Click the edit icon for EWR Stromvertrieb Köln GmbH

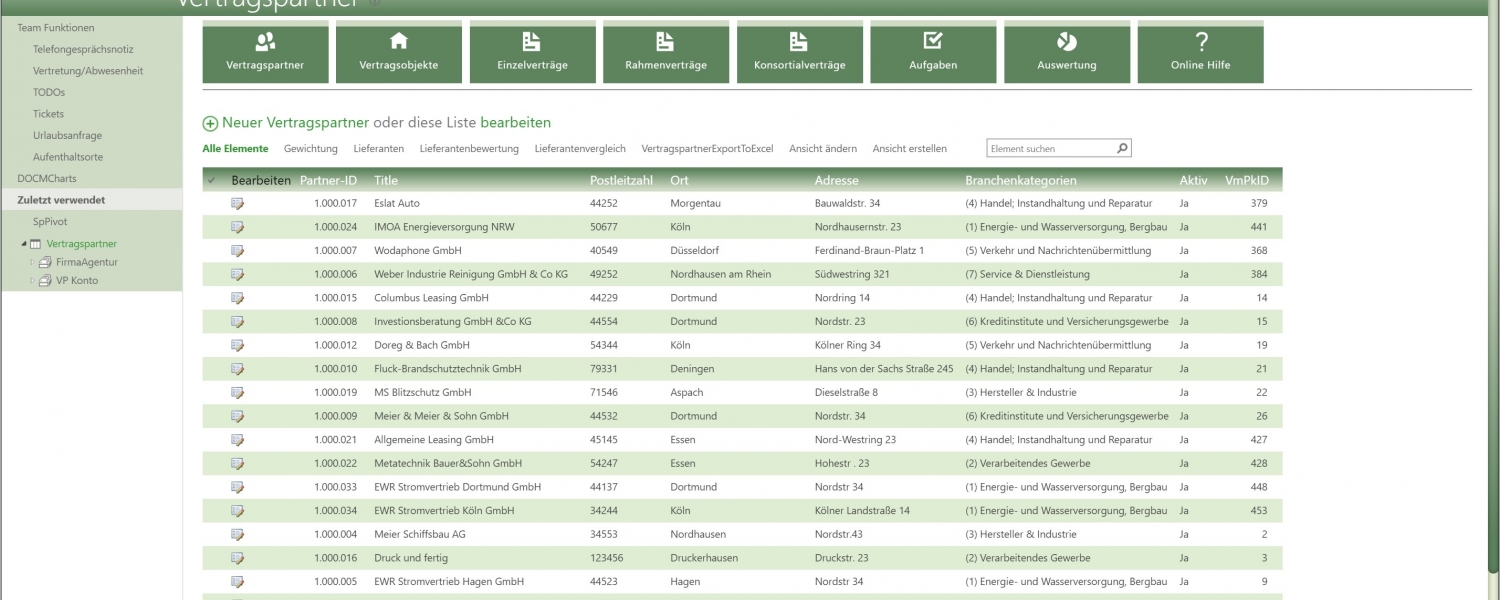pyautogui.click(x=237, y=511)
